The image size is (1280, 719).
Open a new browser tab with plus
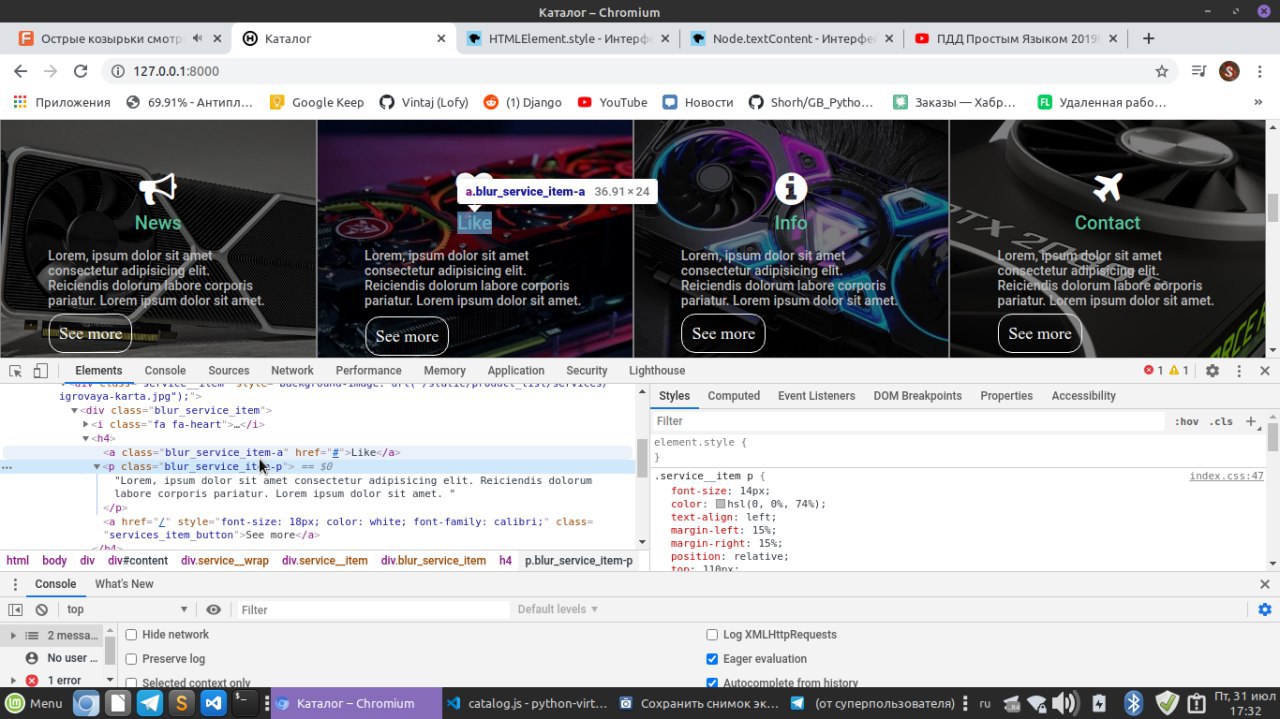point(1149,38)
